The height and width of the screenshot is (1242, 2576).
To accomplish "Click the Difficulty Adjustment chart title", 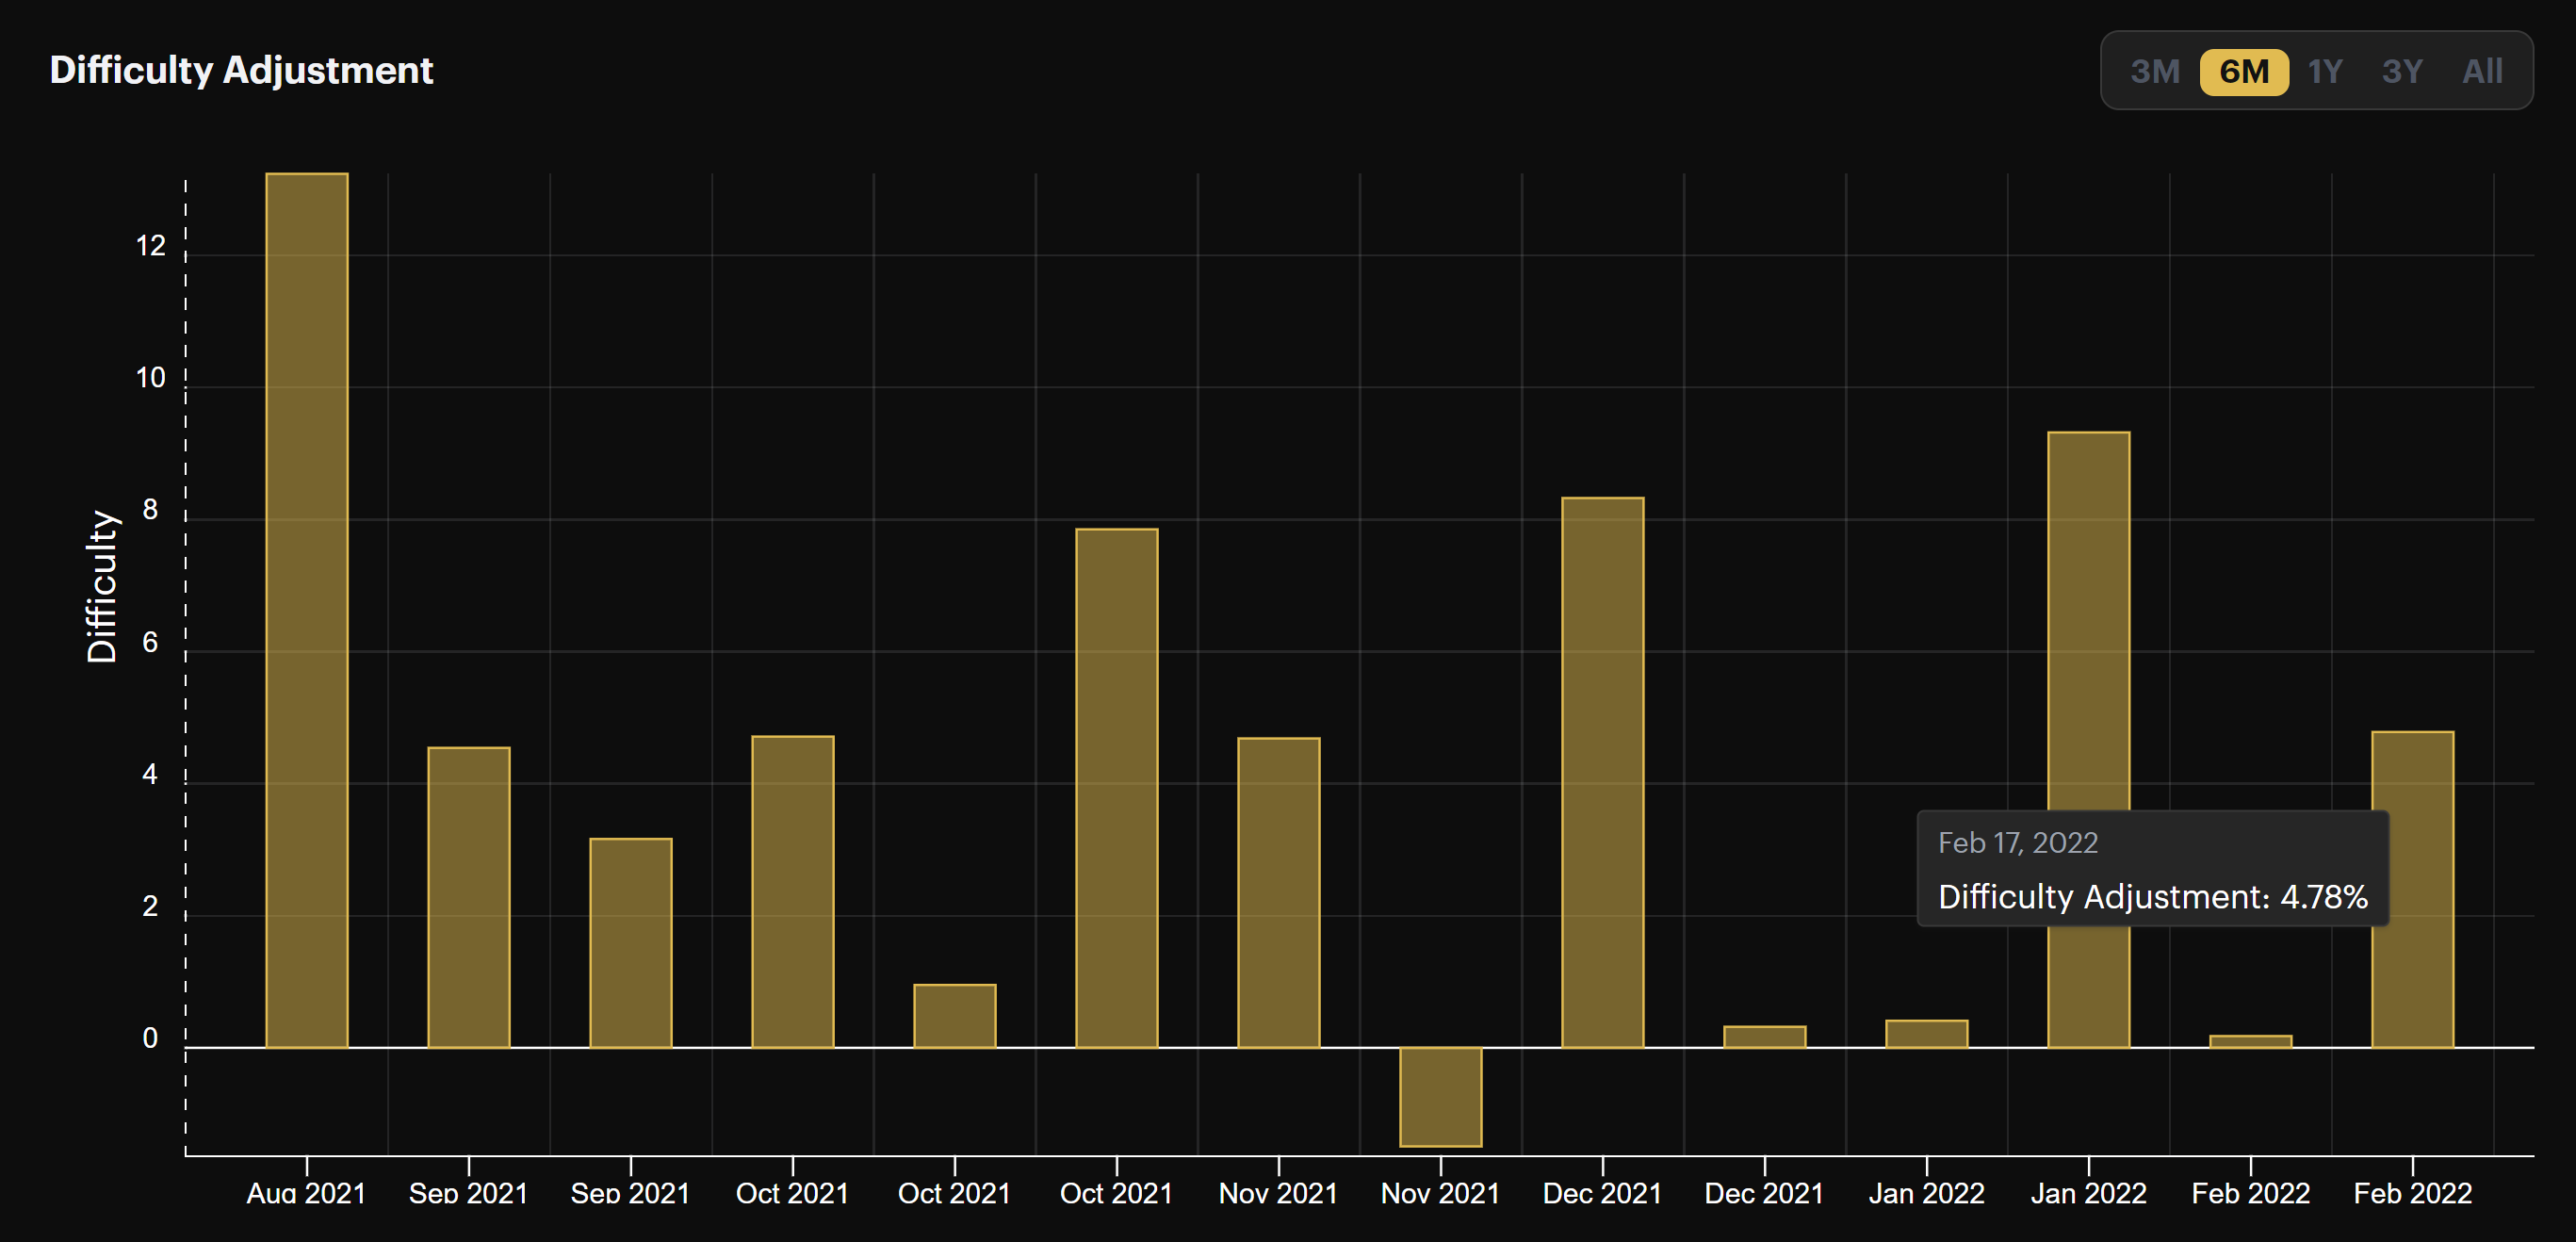I will (x=241, y=69).
